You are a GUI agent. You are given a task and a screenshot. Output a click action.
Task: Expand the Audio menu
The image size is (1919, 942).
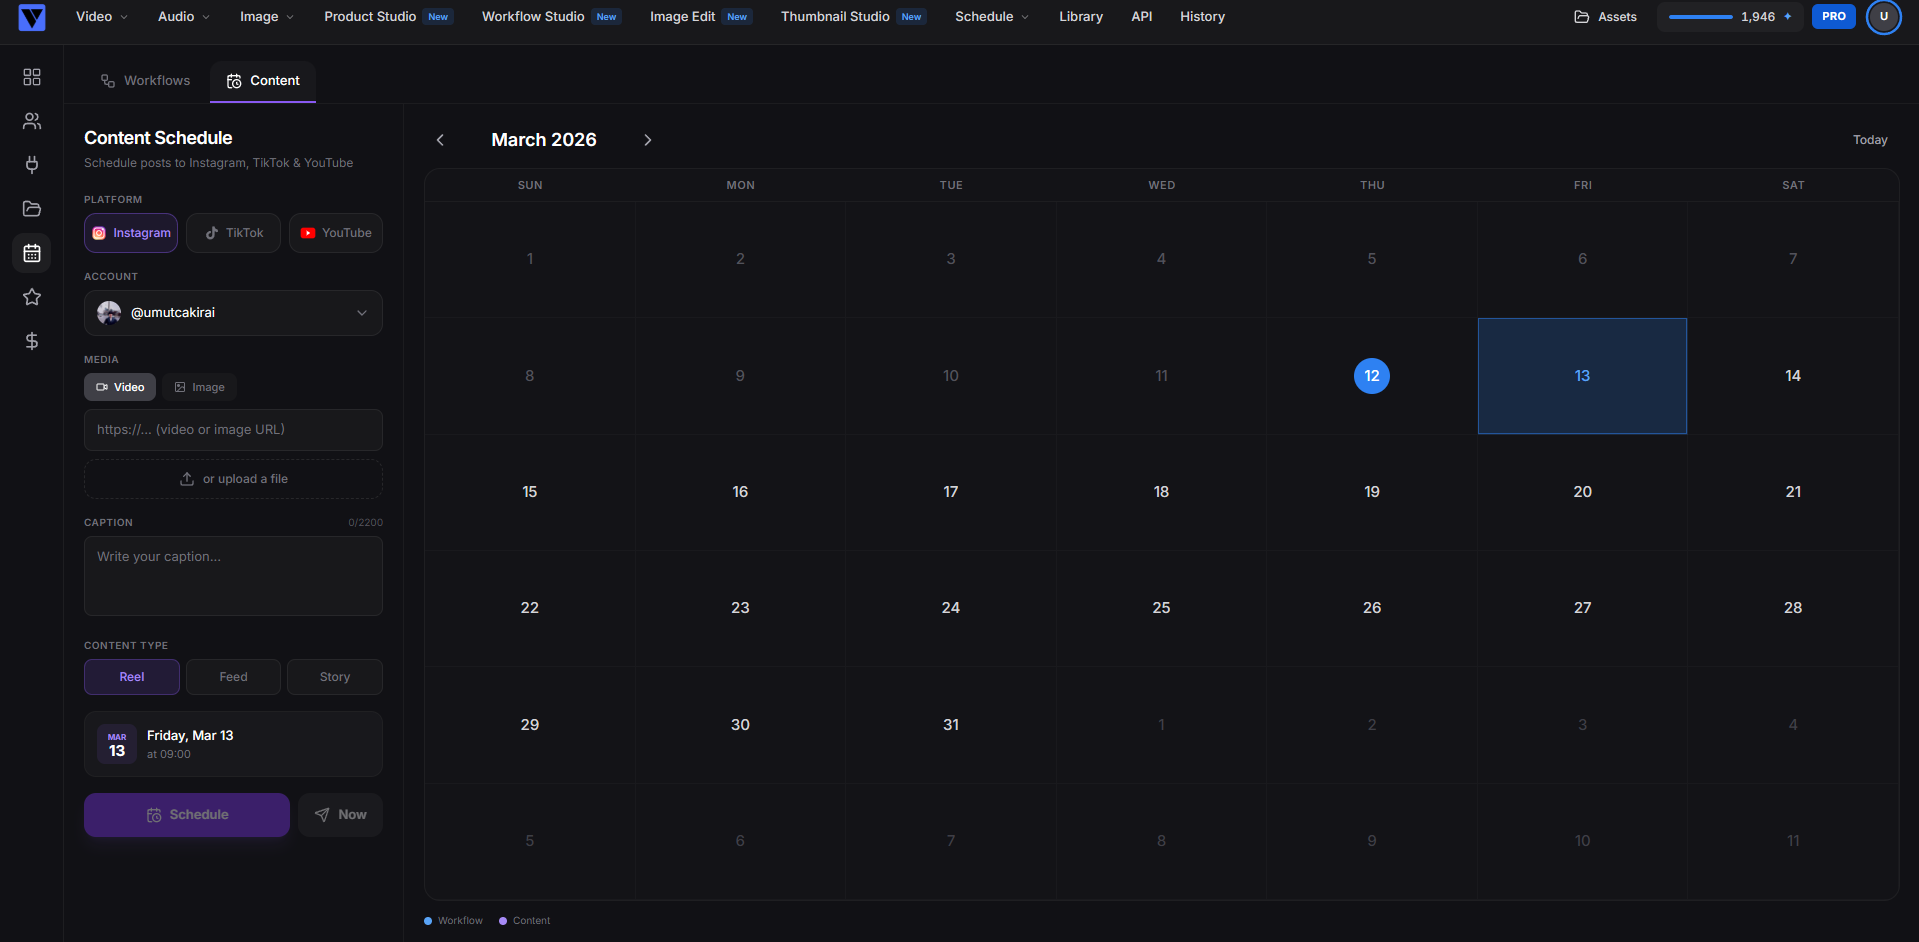[184, 17]
